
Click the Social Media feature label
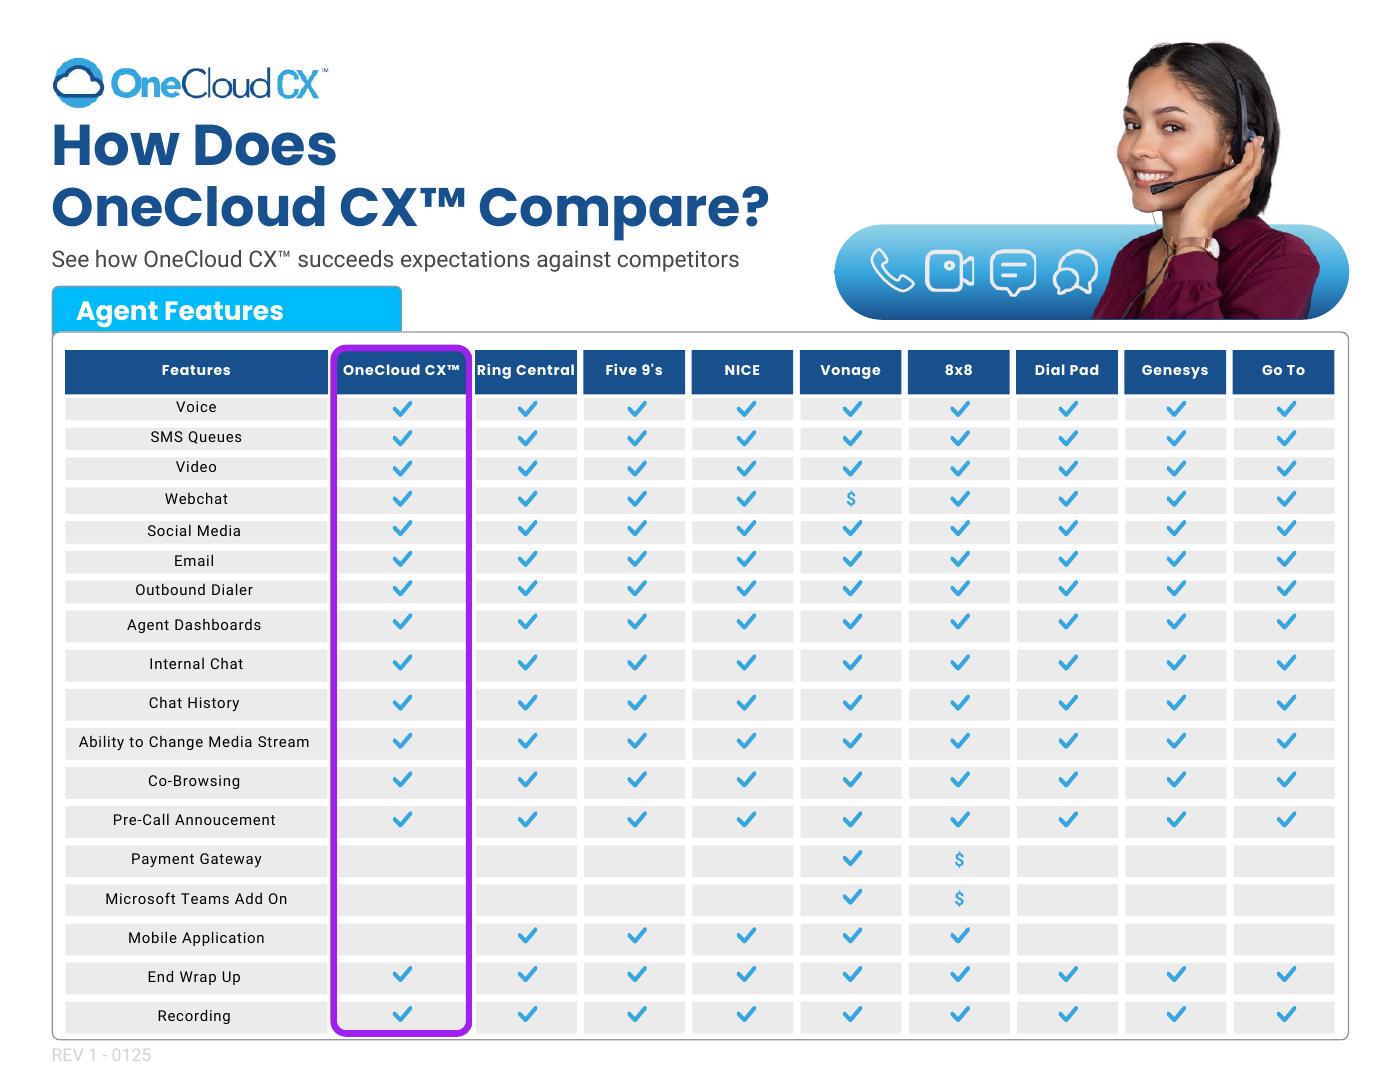(x=194, y=531)
